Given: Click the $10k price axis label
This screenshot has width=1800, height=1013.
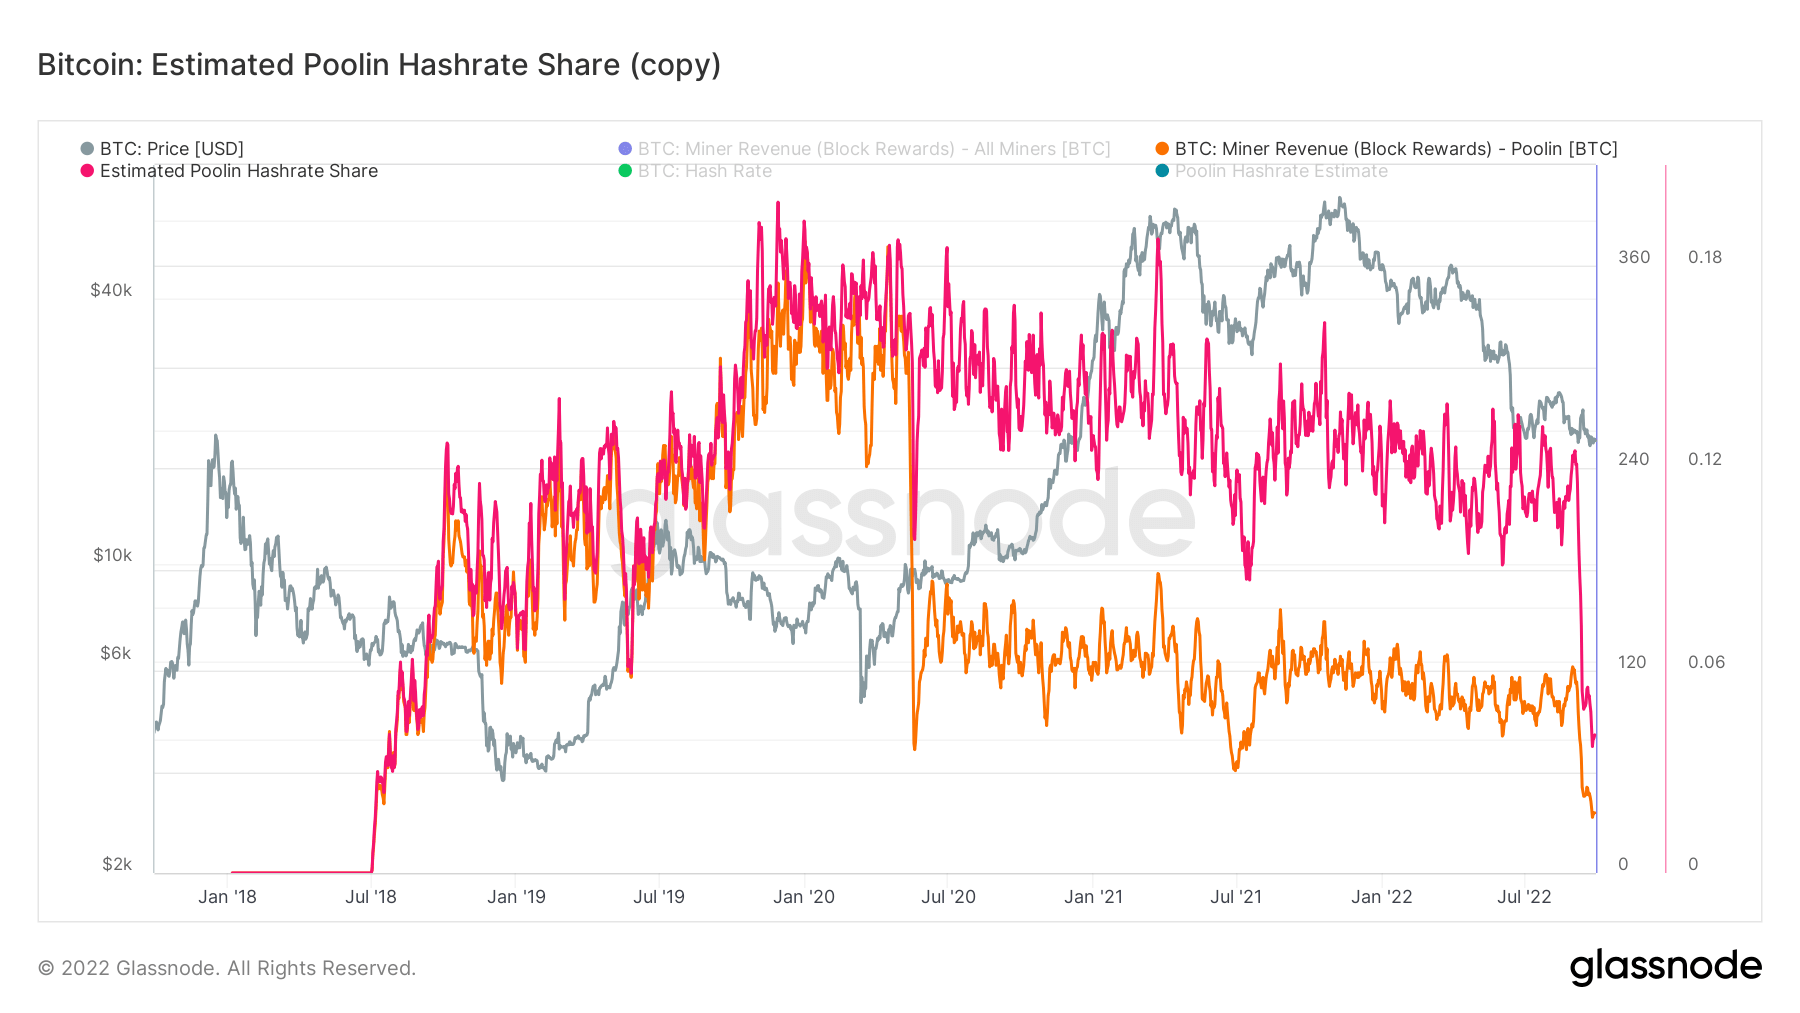Looking at the screenshot, I should [112, 555].
